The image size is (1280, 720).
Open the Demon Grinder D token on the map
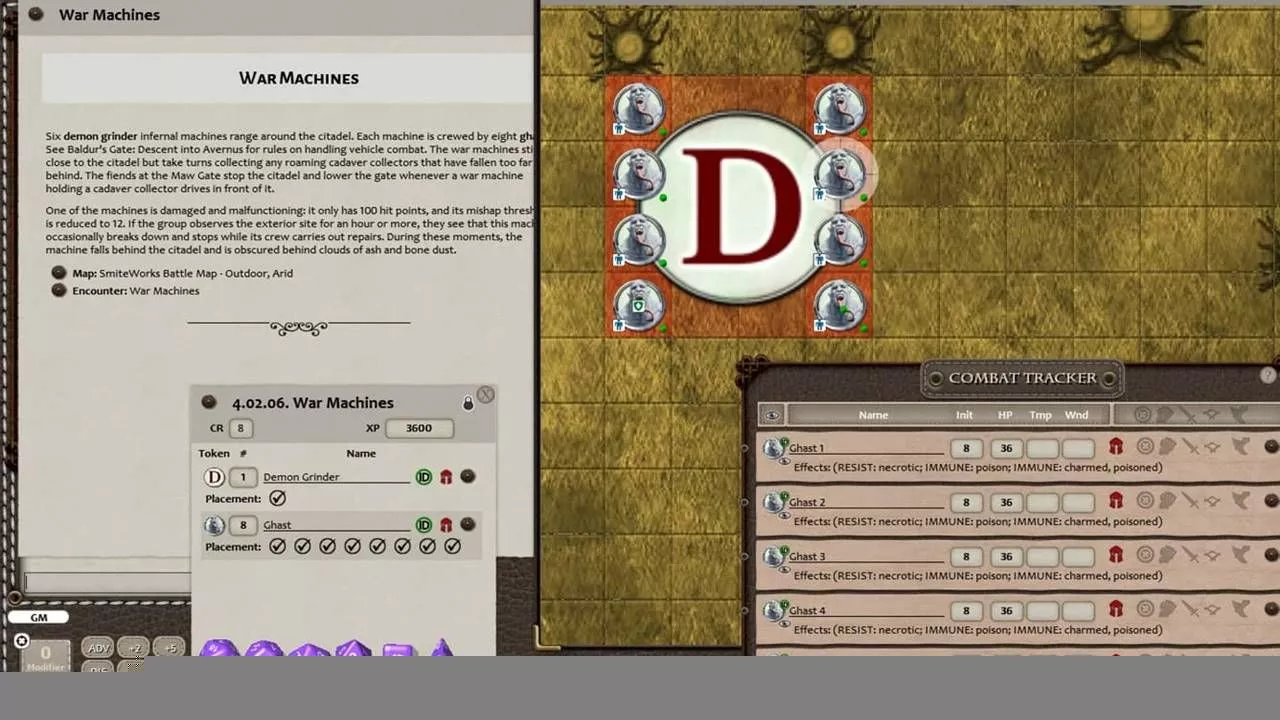pyautogui.click(x=740, y=207)
